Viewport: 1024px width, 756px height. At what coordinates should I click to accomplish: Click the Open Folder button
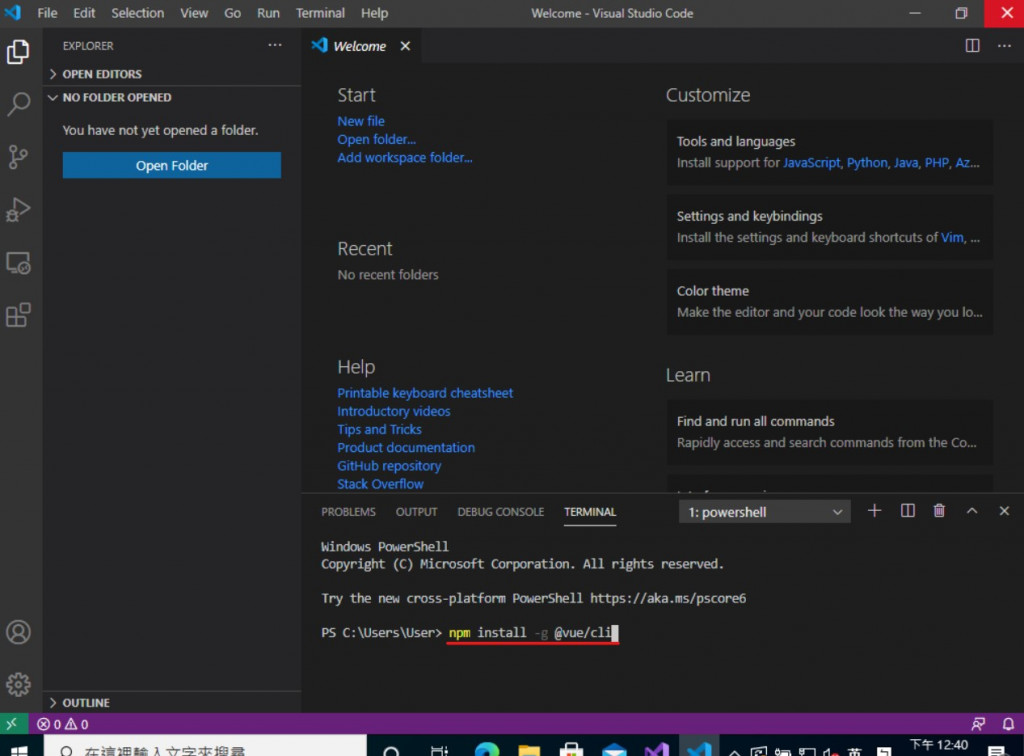[x=172, y=165]
